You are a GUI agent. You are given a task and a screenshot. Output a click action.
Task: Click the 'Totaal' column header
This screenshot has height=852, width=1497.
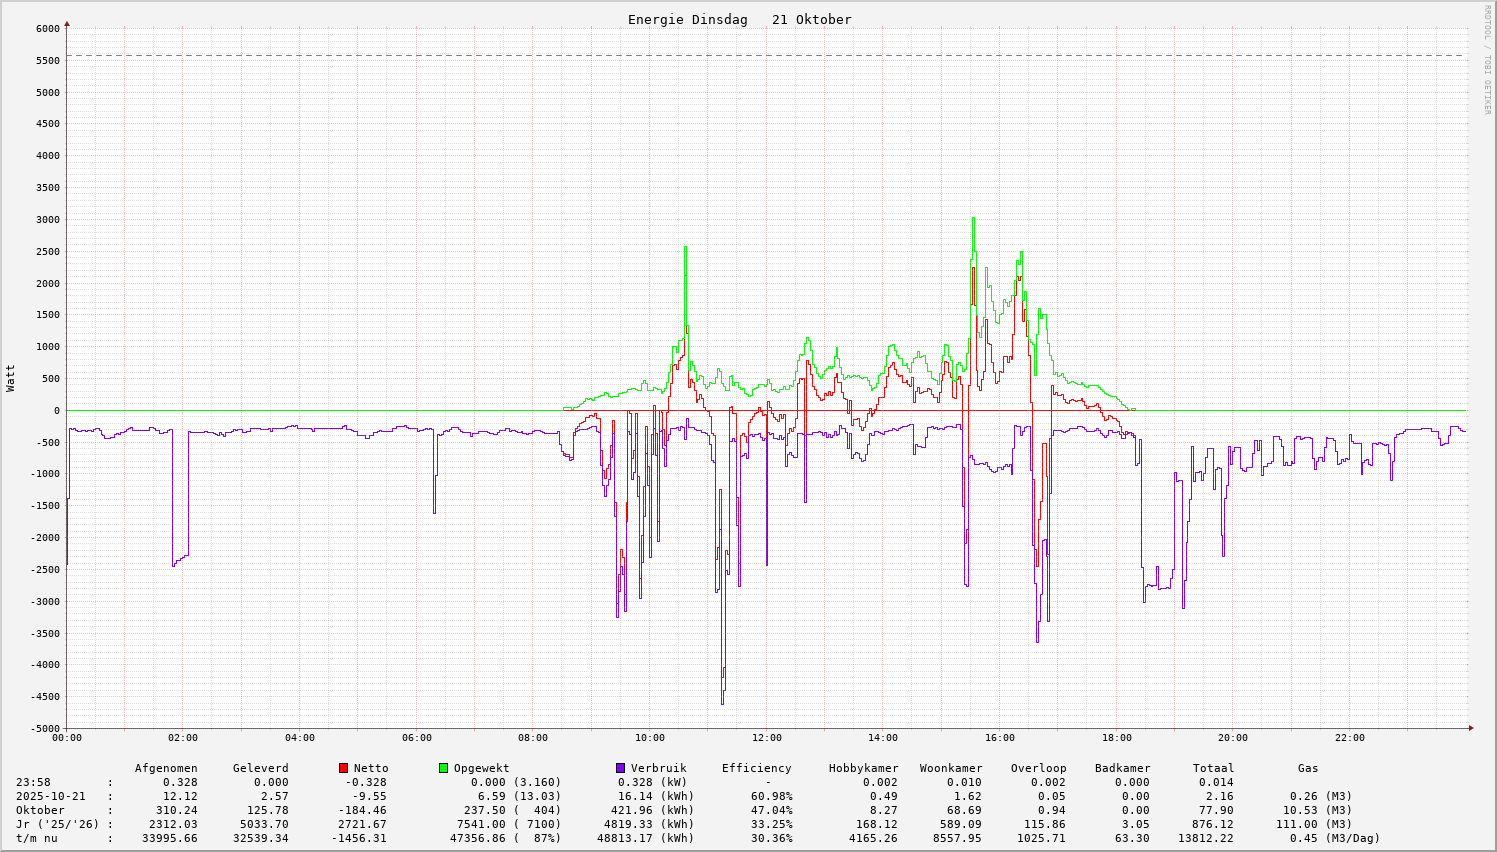[x=1213, y=768]
